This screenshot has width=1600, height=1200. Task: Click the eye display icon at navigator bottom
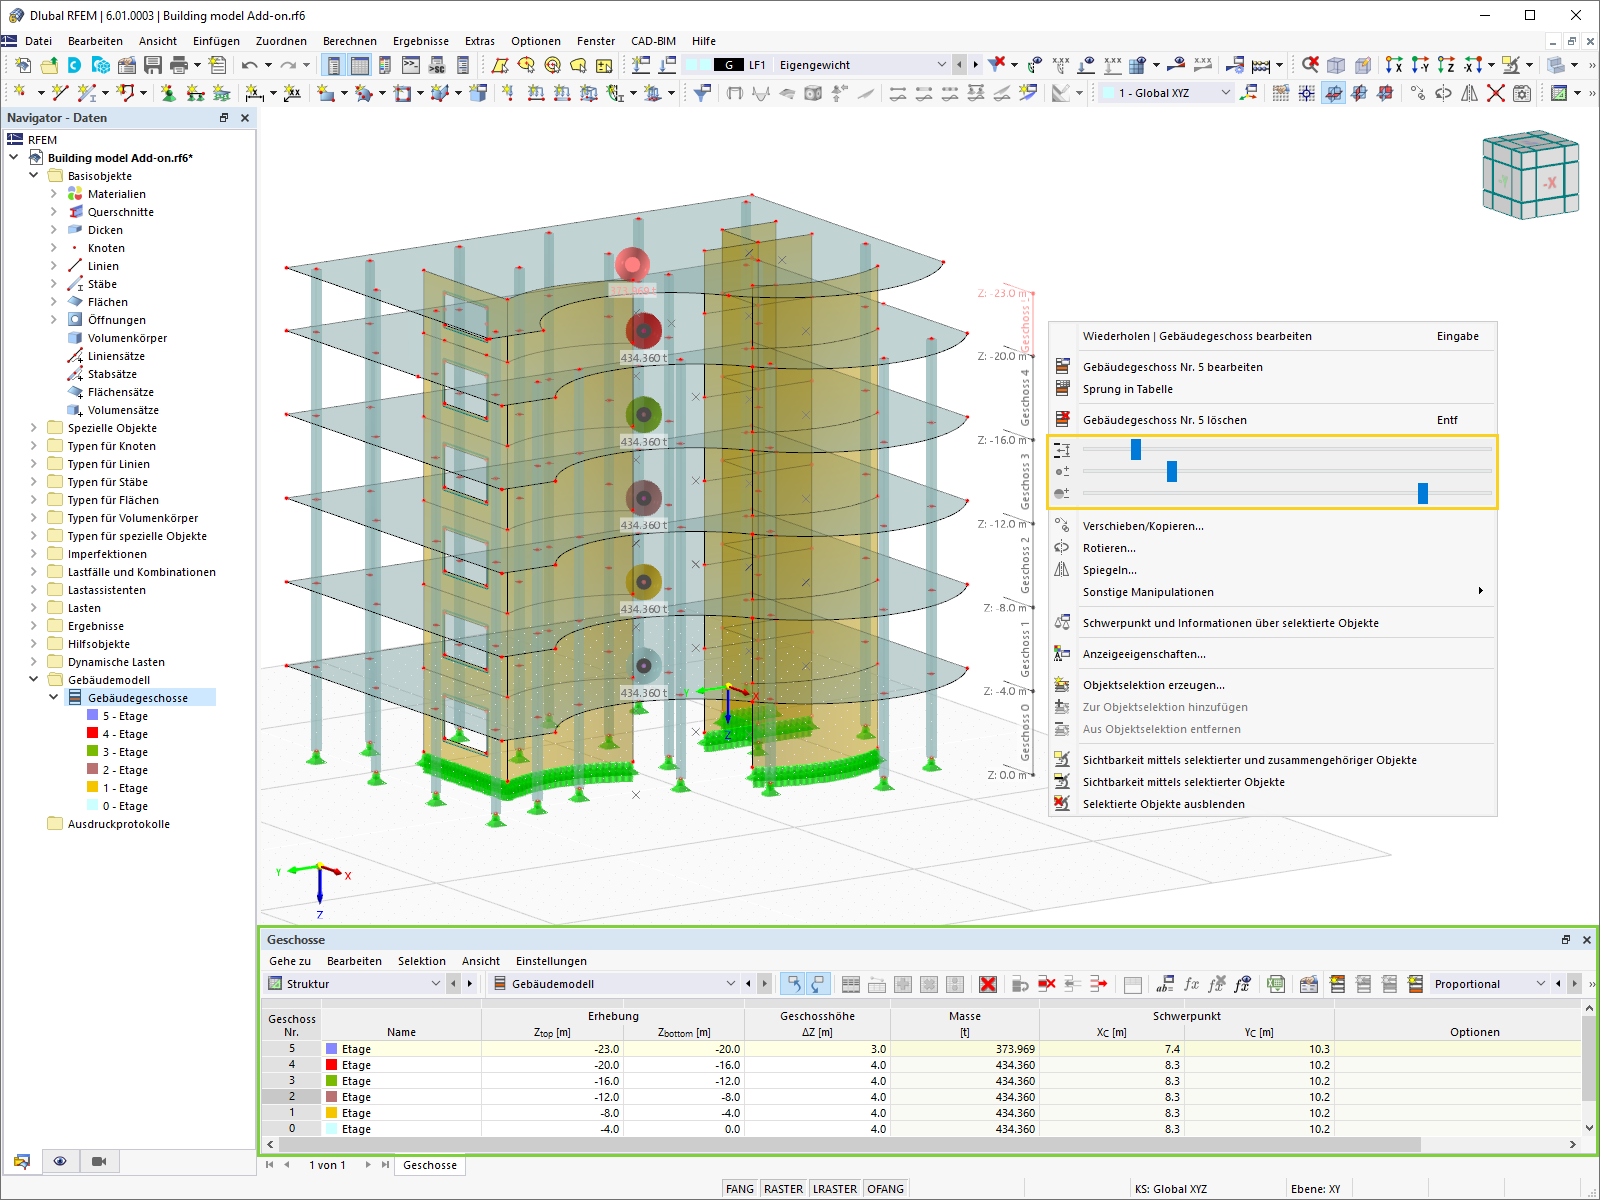[60, 1161]
